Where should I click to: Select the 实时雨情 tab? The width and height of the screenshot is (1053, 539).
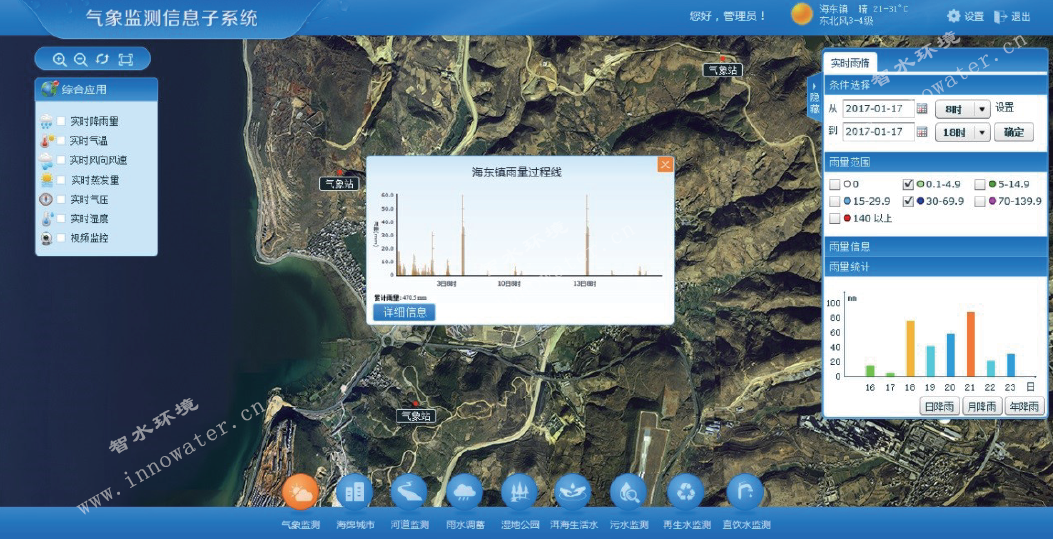point(850,63)
